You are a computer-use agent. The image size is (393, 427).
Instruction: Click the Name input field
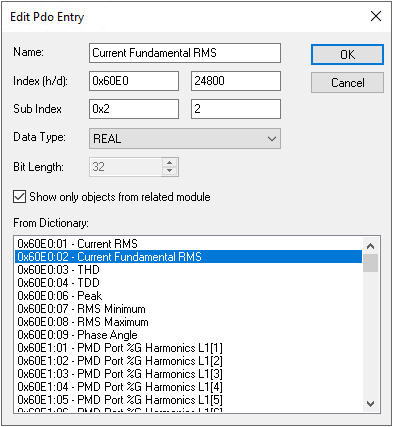pyautogui.click(x=185, y=53)
